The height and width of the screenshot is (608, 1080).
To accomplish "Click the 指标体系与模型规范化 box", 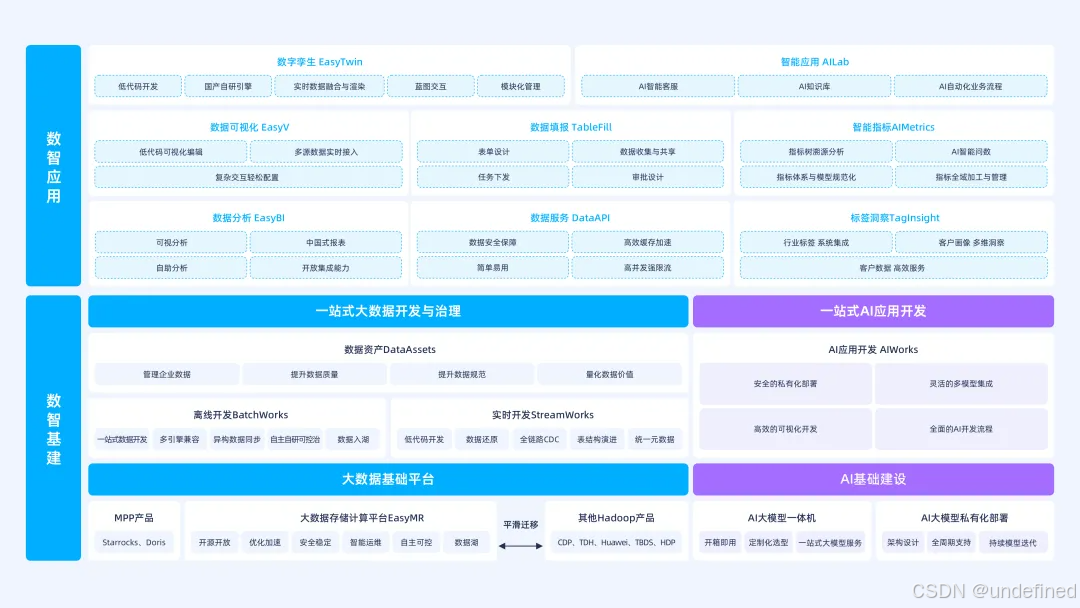I will pos(816,177).
